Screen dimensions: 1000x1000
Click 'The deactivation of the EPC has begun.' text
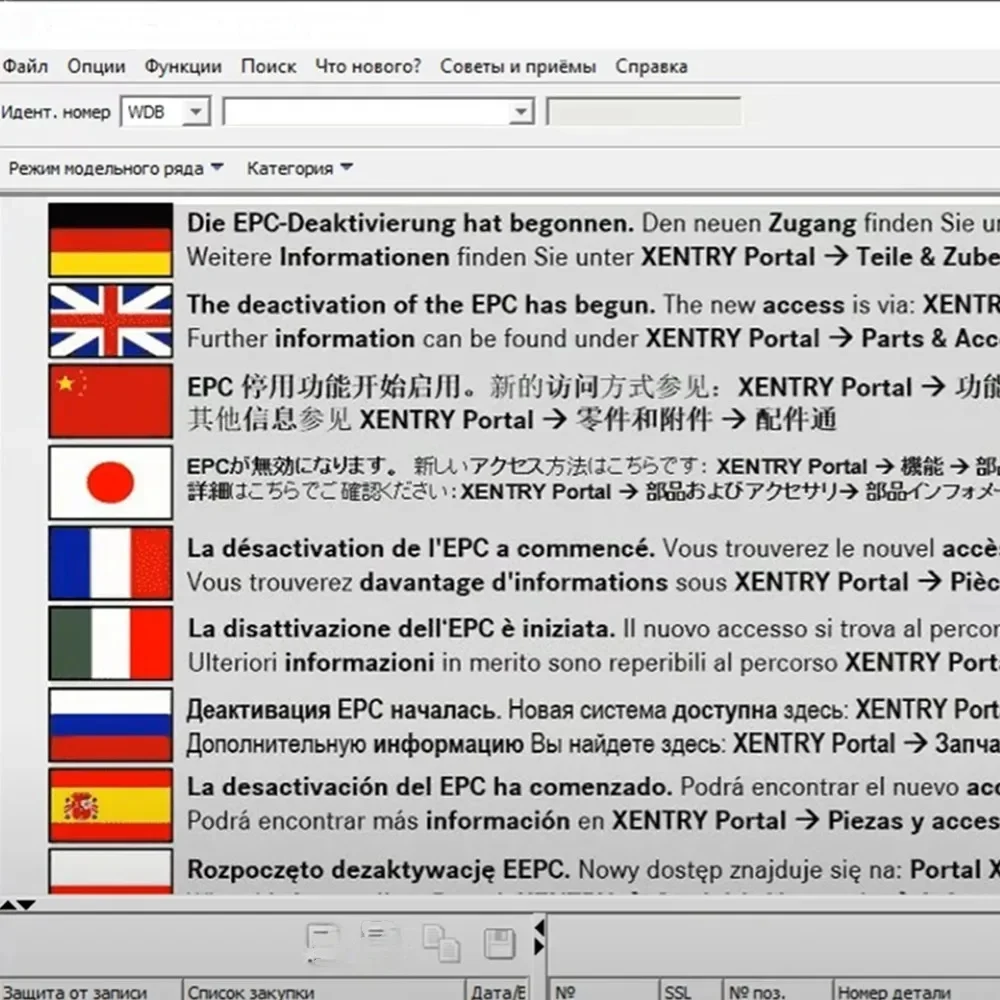point(421,305)
